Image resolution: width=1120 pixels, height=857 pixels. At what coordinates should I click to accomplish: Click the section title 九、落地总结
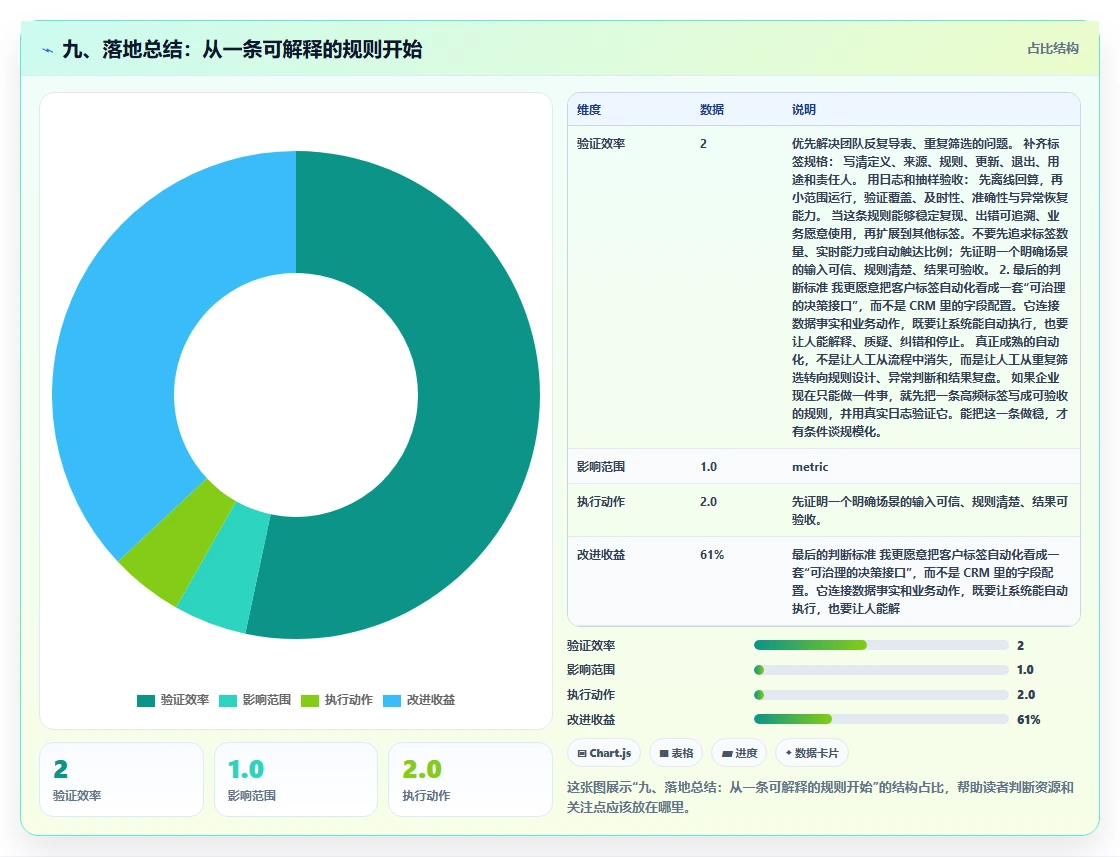(242, 49)
